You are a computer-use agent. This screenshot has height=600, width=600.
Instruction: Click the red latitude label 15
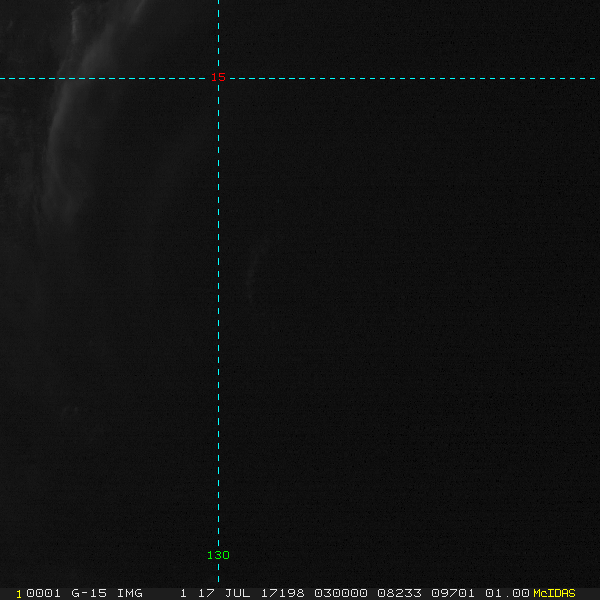218,78
